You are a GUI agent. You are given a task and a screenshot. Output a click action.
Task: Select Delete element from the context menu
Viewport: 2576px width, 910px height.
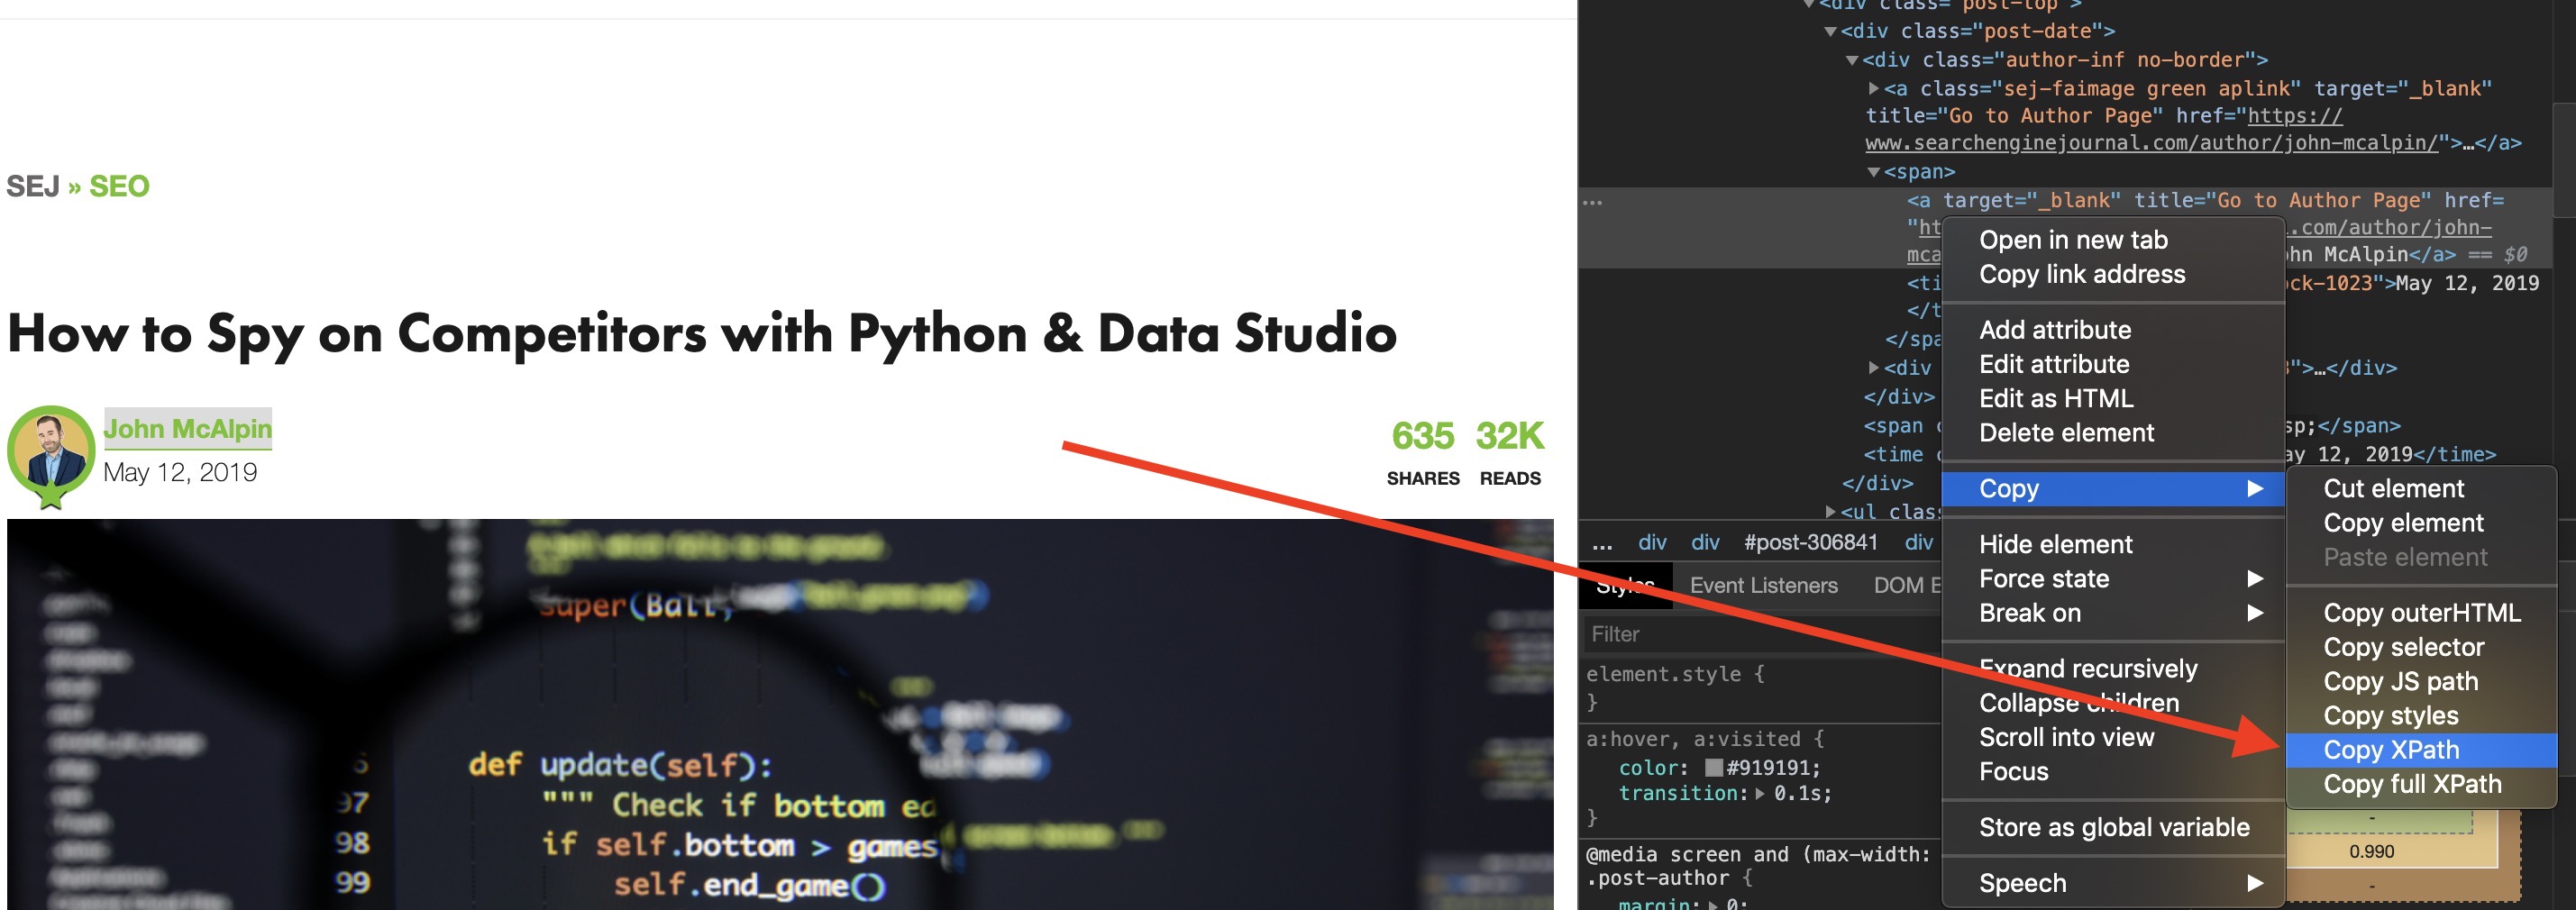(2066, 432)
